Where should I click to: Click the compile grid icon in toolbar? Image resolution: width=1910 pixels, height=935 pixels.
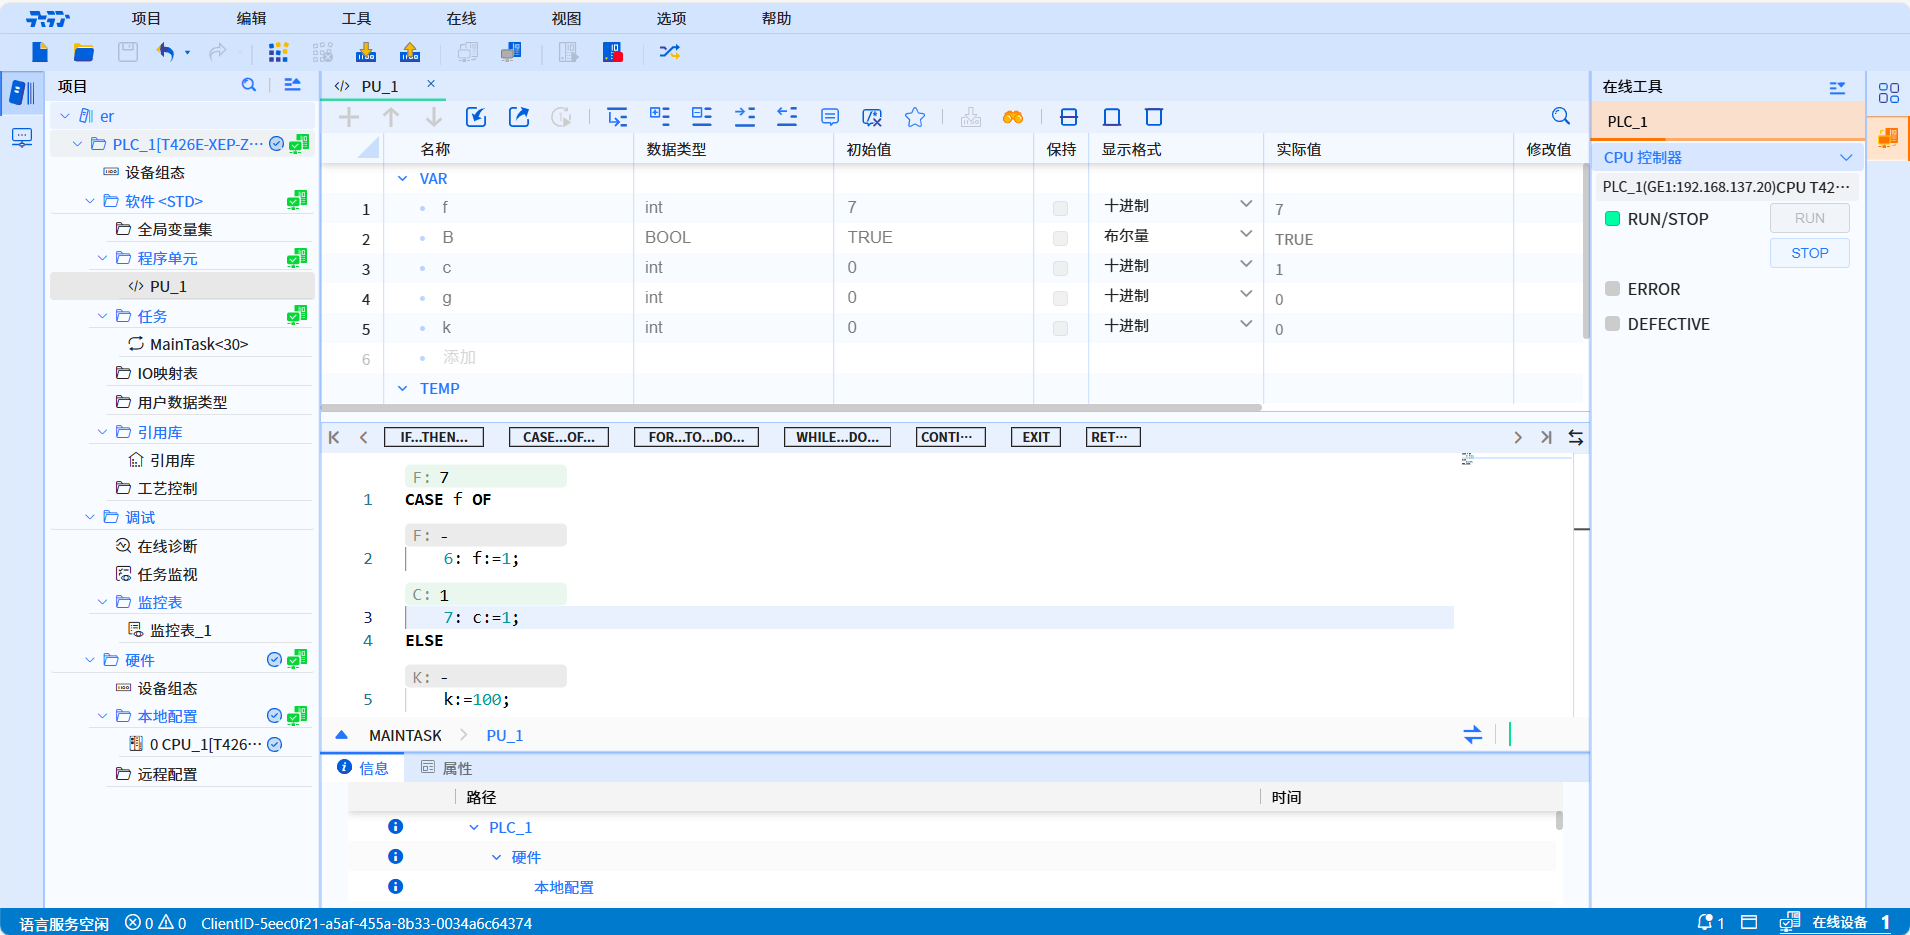click(278, 52)
